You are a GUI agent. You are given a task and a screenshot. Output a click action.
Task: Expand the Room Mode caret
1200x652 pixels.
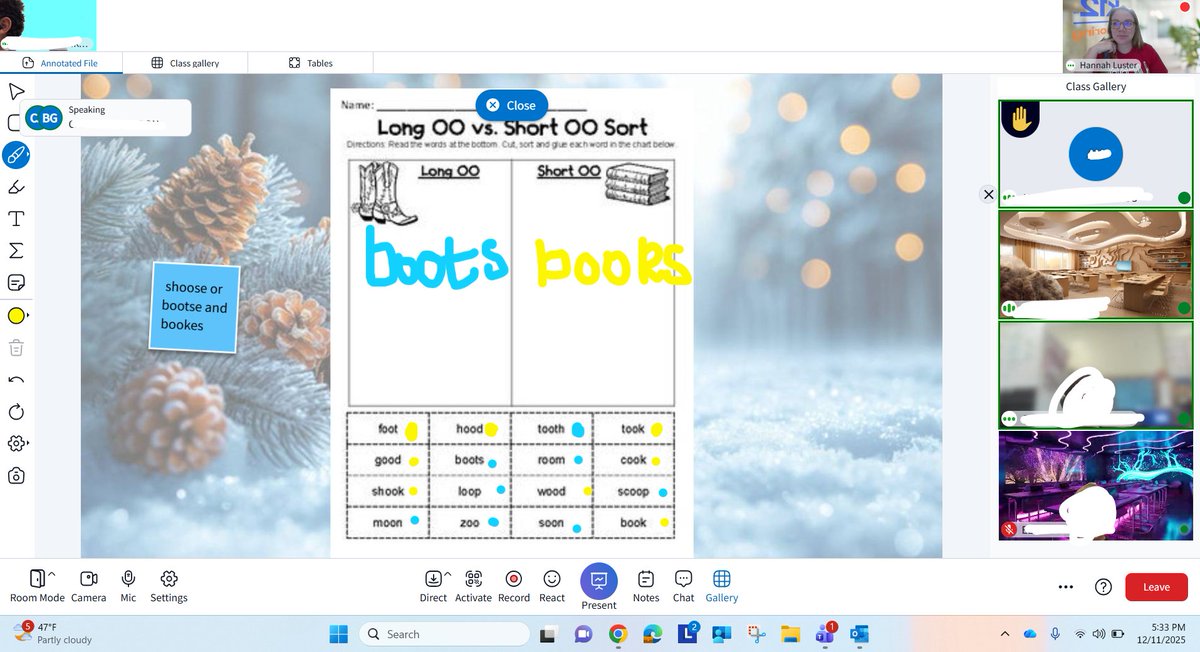point(52,574)
